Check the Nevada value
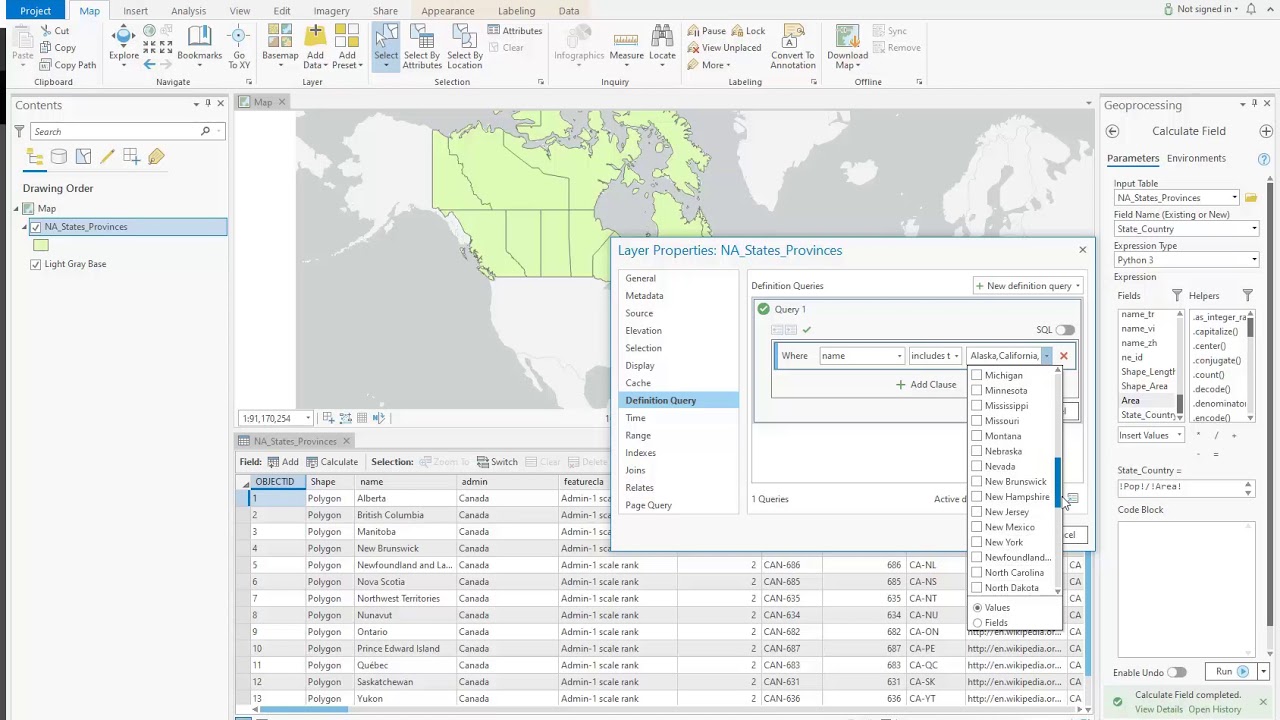The height and width of the screenshot is (720, 1280). (977, 466)
